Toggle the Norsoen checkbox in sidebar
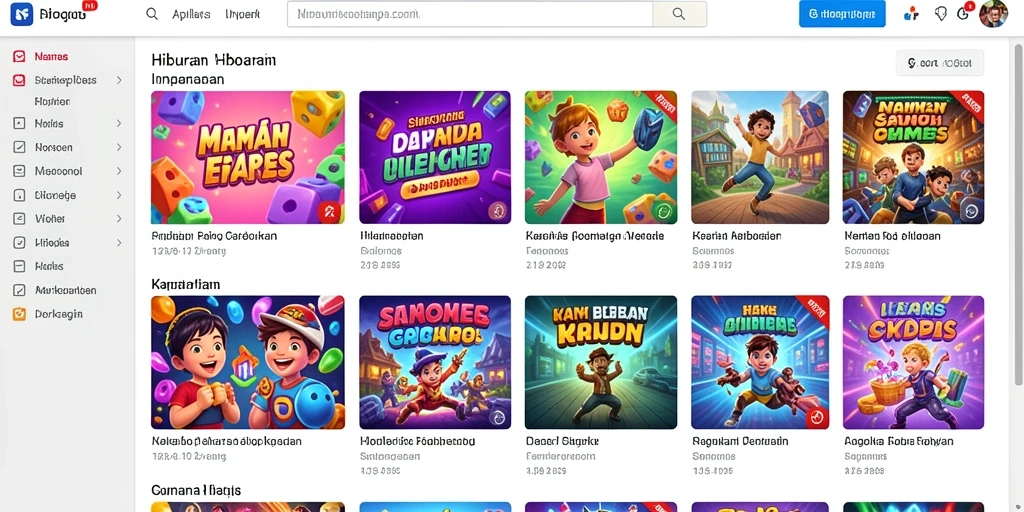 click(x=20, y=148)
